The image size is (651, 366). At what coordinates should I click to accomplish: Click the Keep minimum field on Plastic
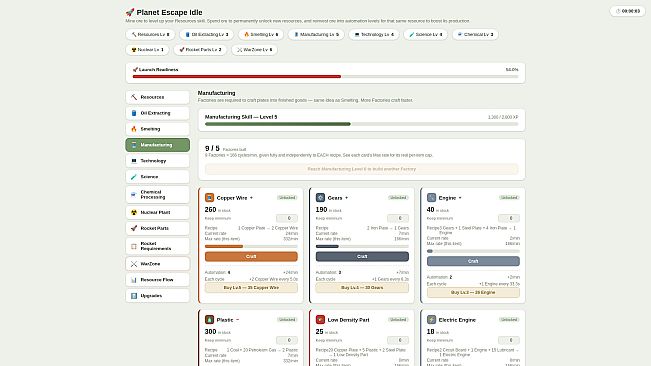(x=287, y=340)
